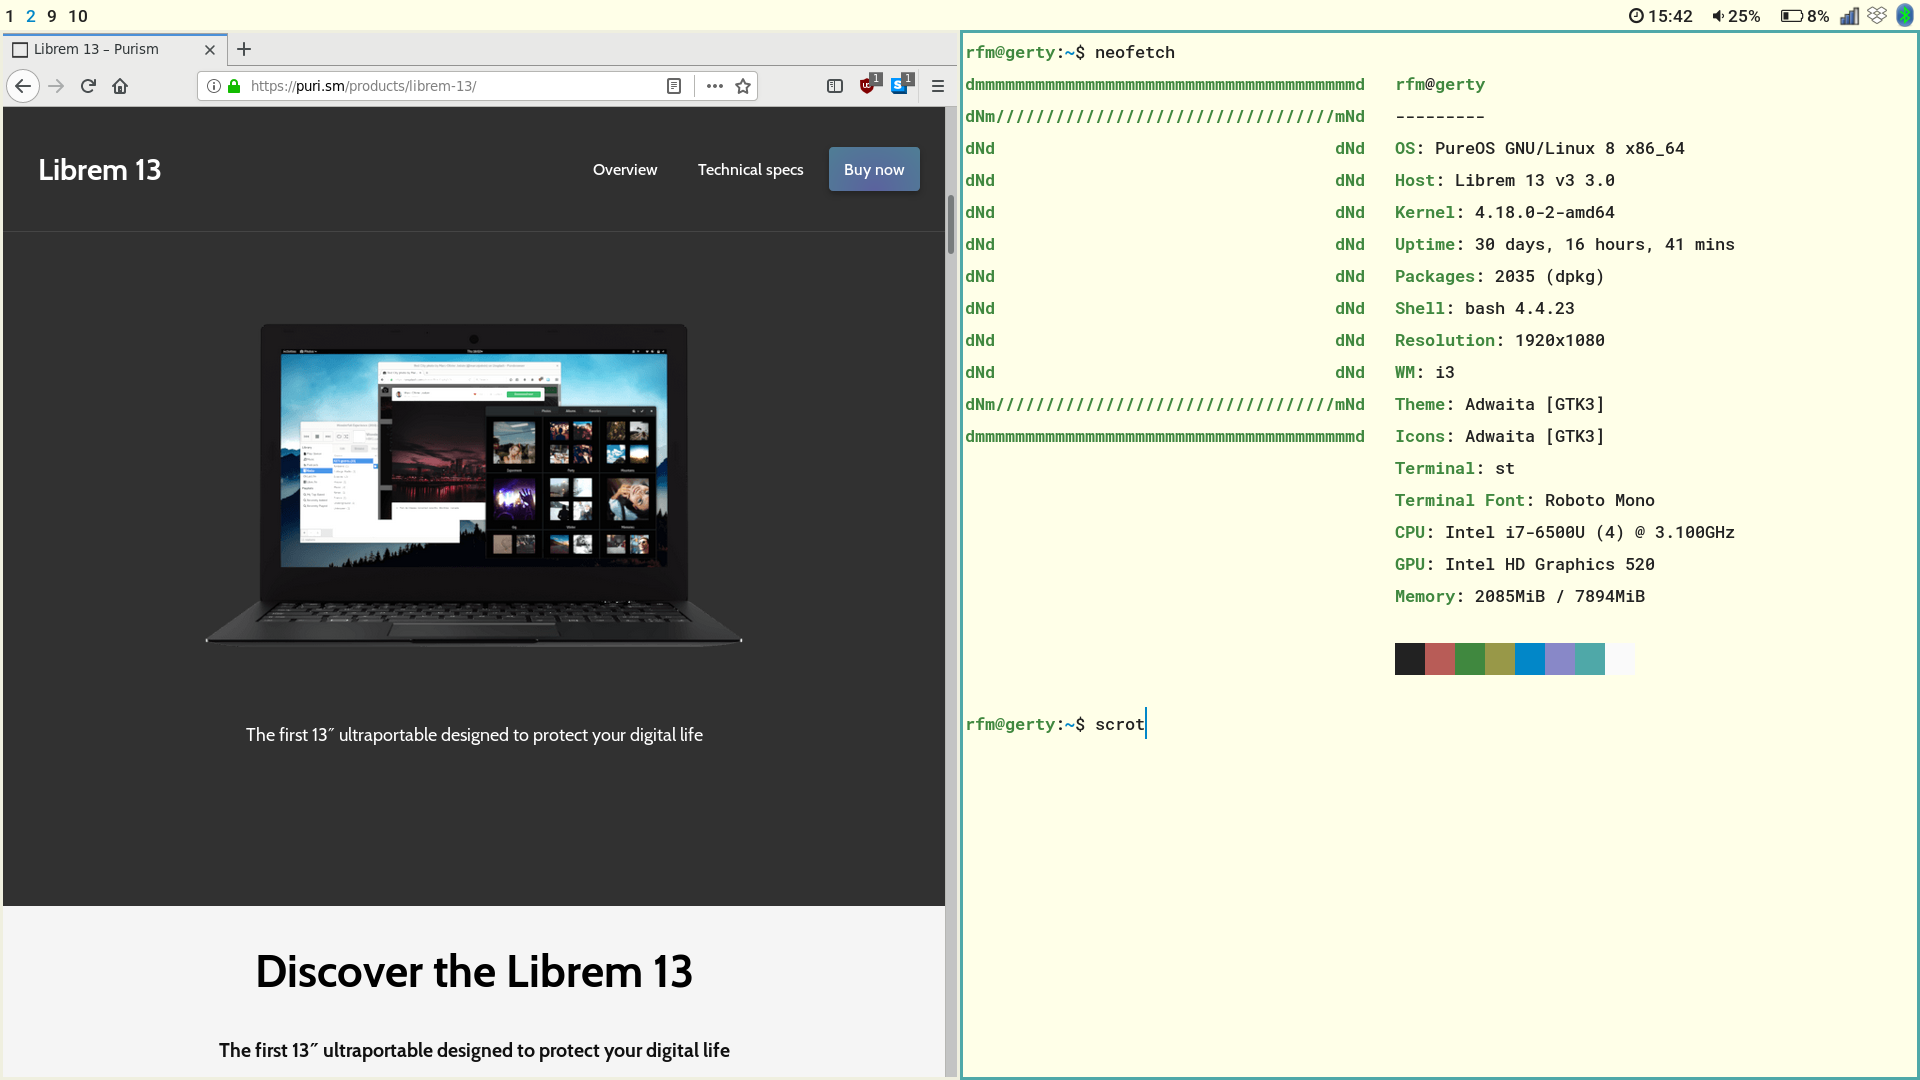Reload the Librem 13 page
This screenshot has height=1080, width=1920.
(x=88, y=86)
